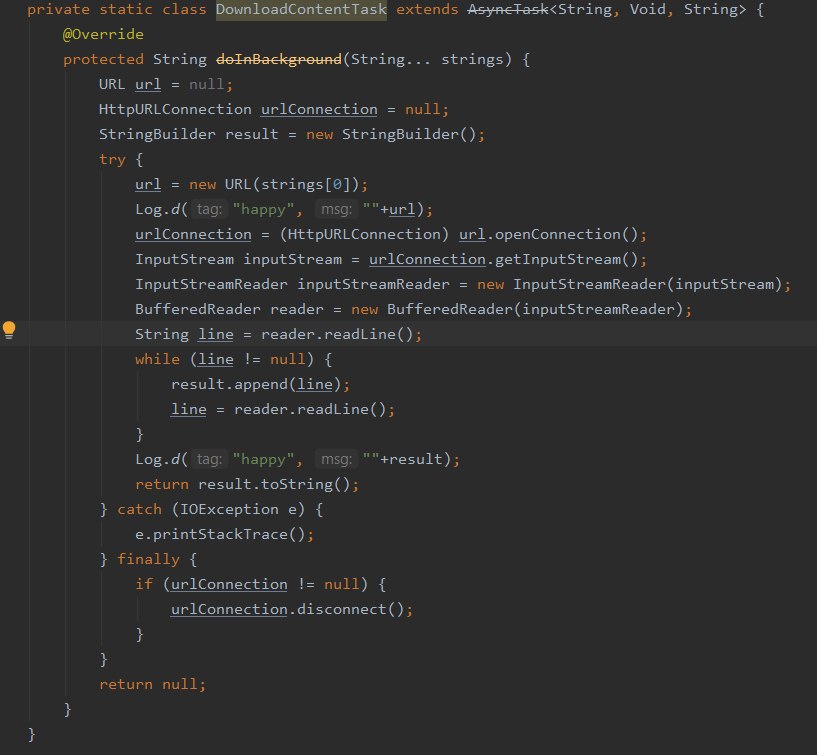Click '<String, Void, String>' generic parameters
817x755 pixels.
(648, 9)
